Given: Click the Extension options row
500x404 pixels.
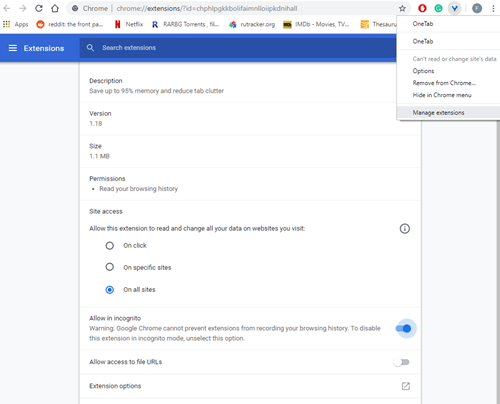Looking at the screenshot, I should [250, 386].
